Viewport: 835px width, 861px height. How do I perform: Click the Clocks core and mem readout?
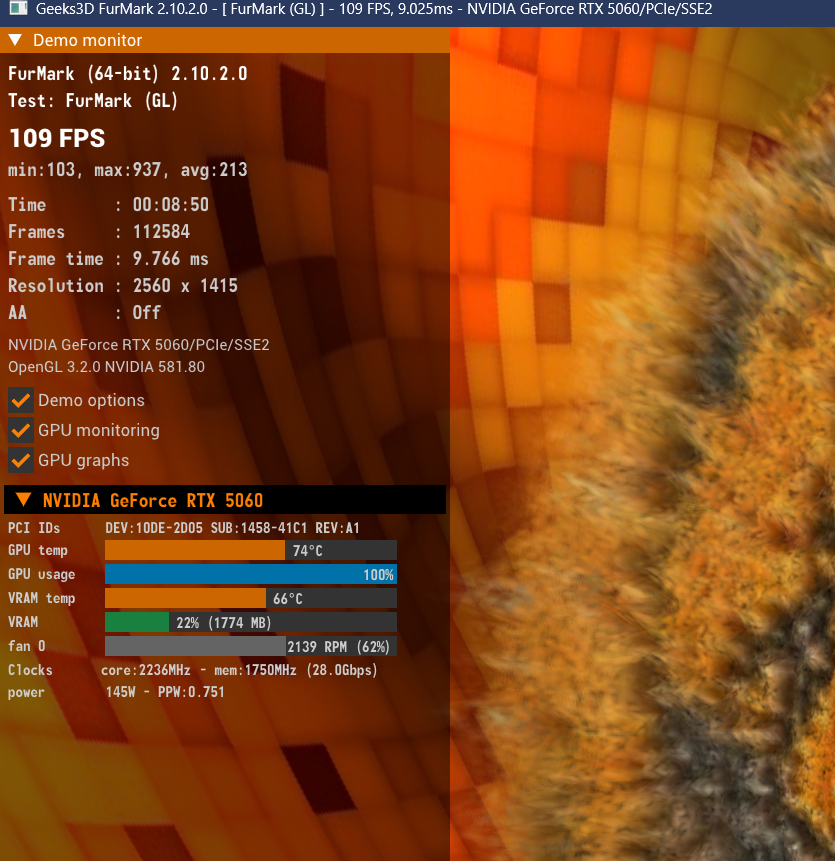pos(240,670)
